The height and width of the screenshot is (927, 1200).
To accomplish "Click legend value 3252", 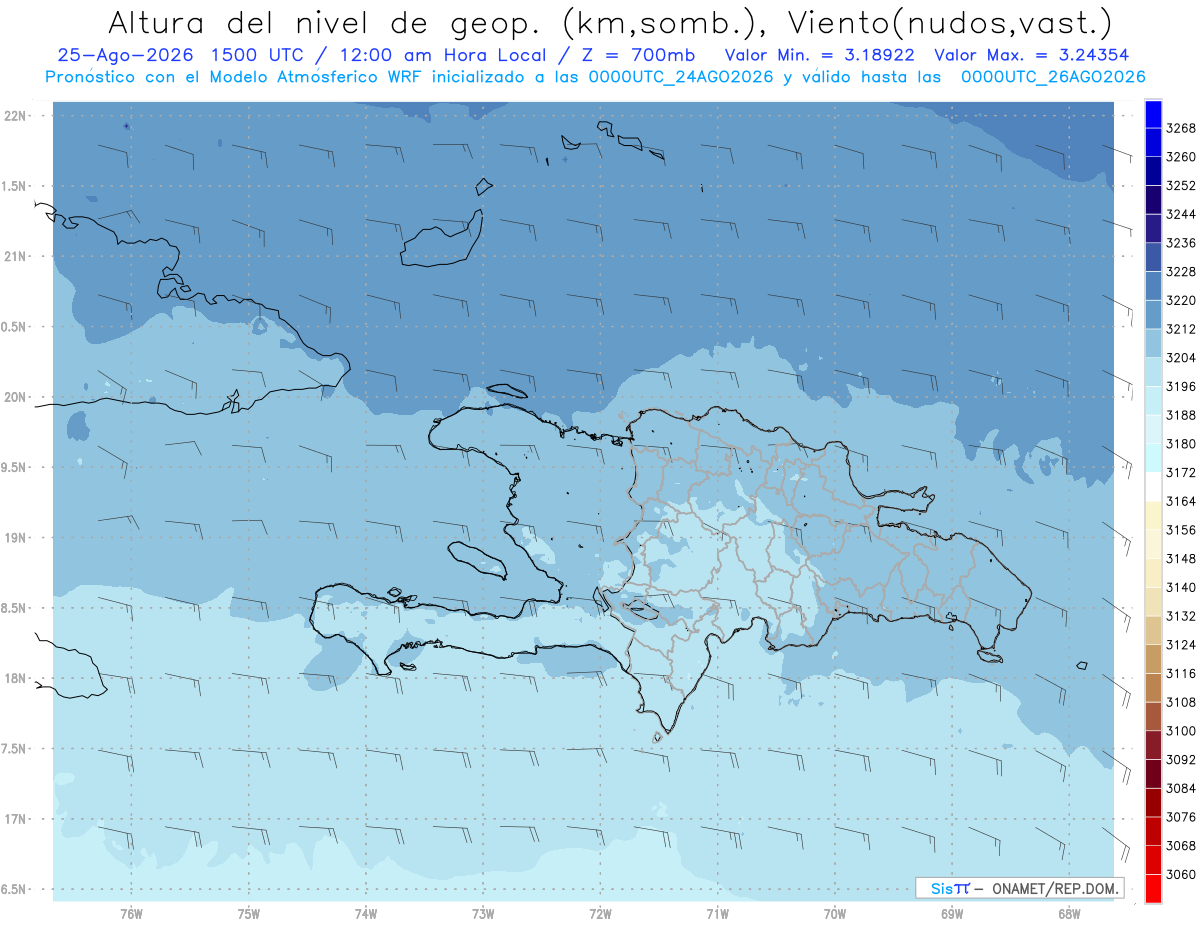I will [x=1181, y=186].
